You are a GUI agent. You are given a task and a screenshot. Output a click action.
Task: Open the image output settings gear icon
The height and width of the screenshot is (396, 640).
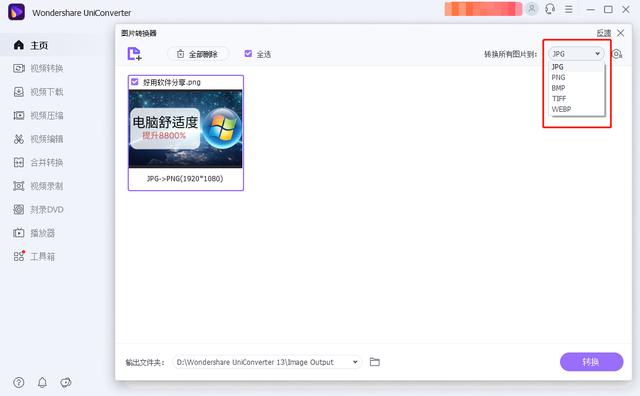[617, 54]
